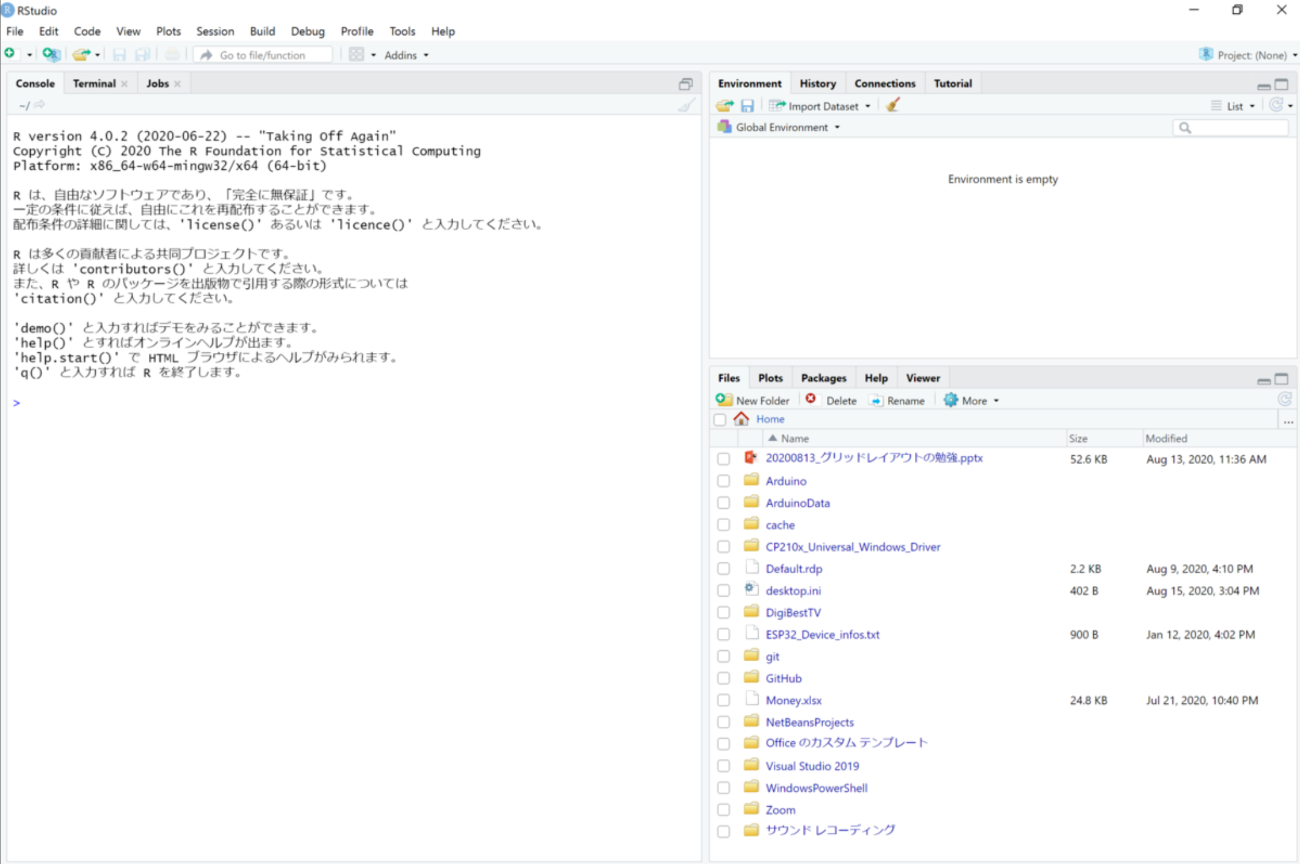1300x864 pixels.
Task: Create a new project using toolbar icon
Action: tap(50, 55)
